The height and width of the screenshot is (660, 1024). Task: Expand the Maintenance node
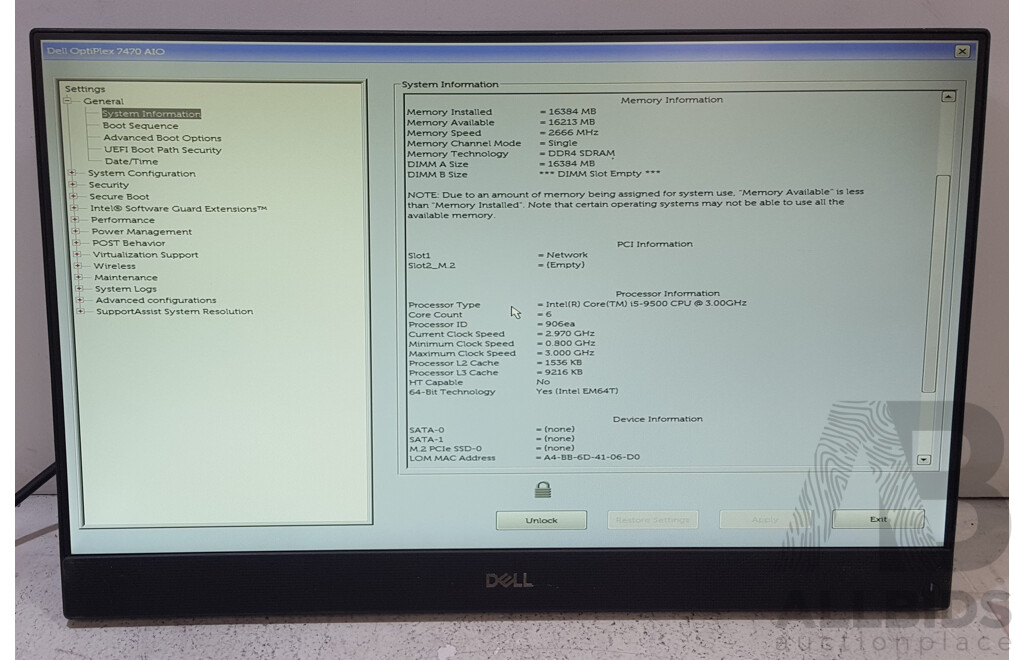pyautogui.click(x=78, y=277)
